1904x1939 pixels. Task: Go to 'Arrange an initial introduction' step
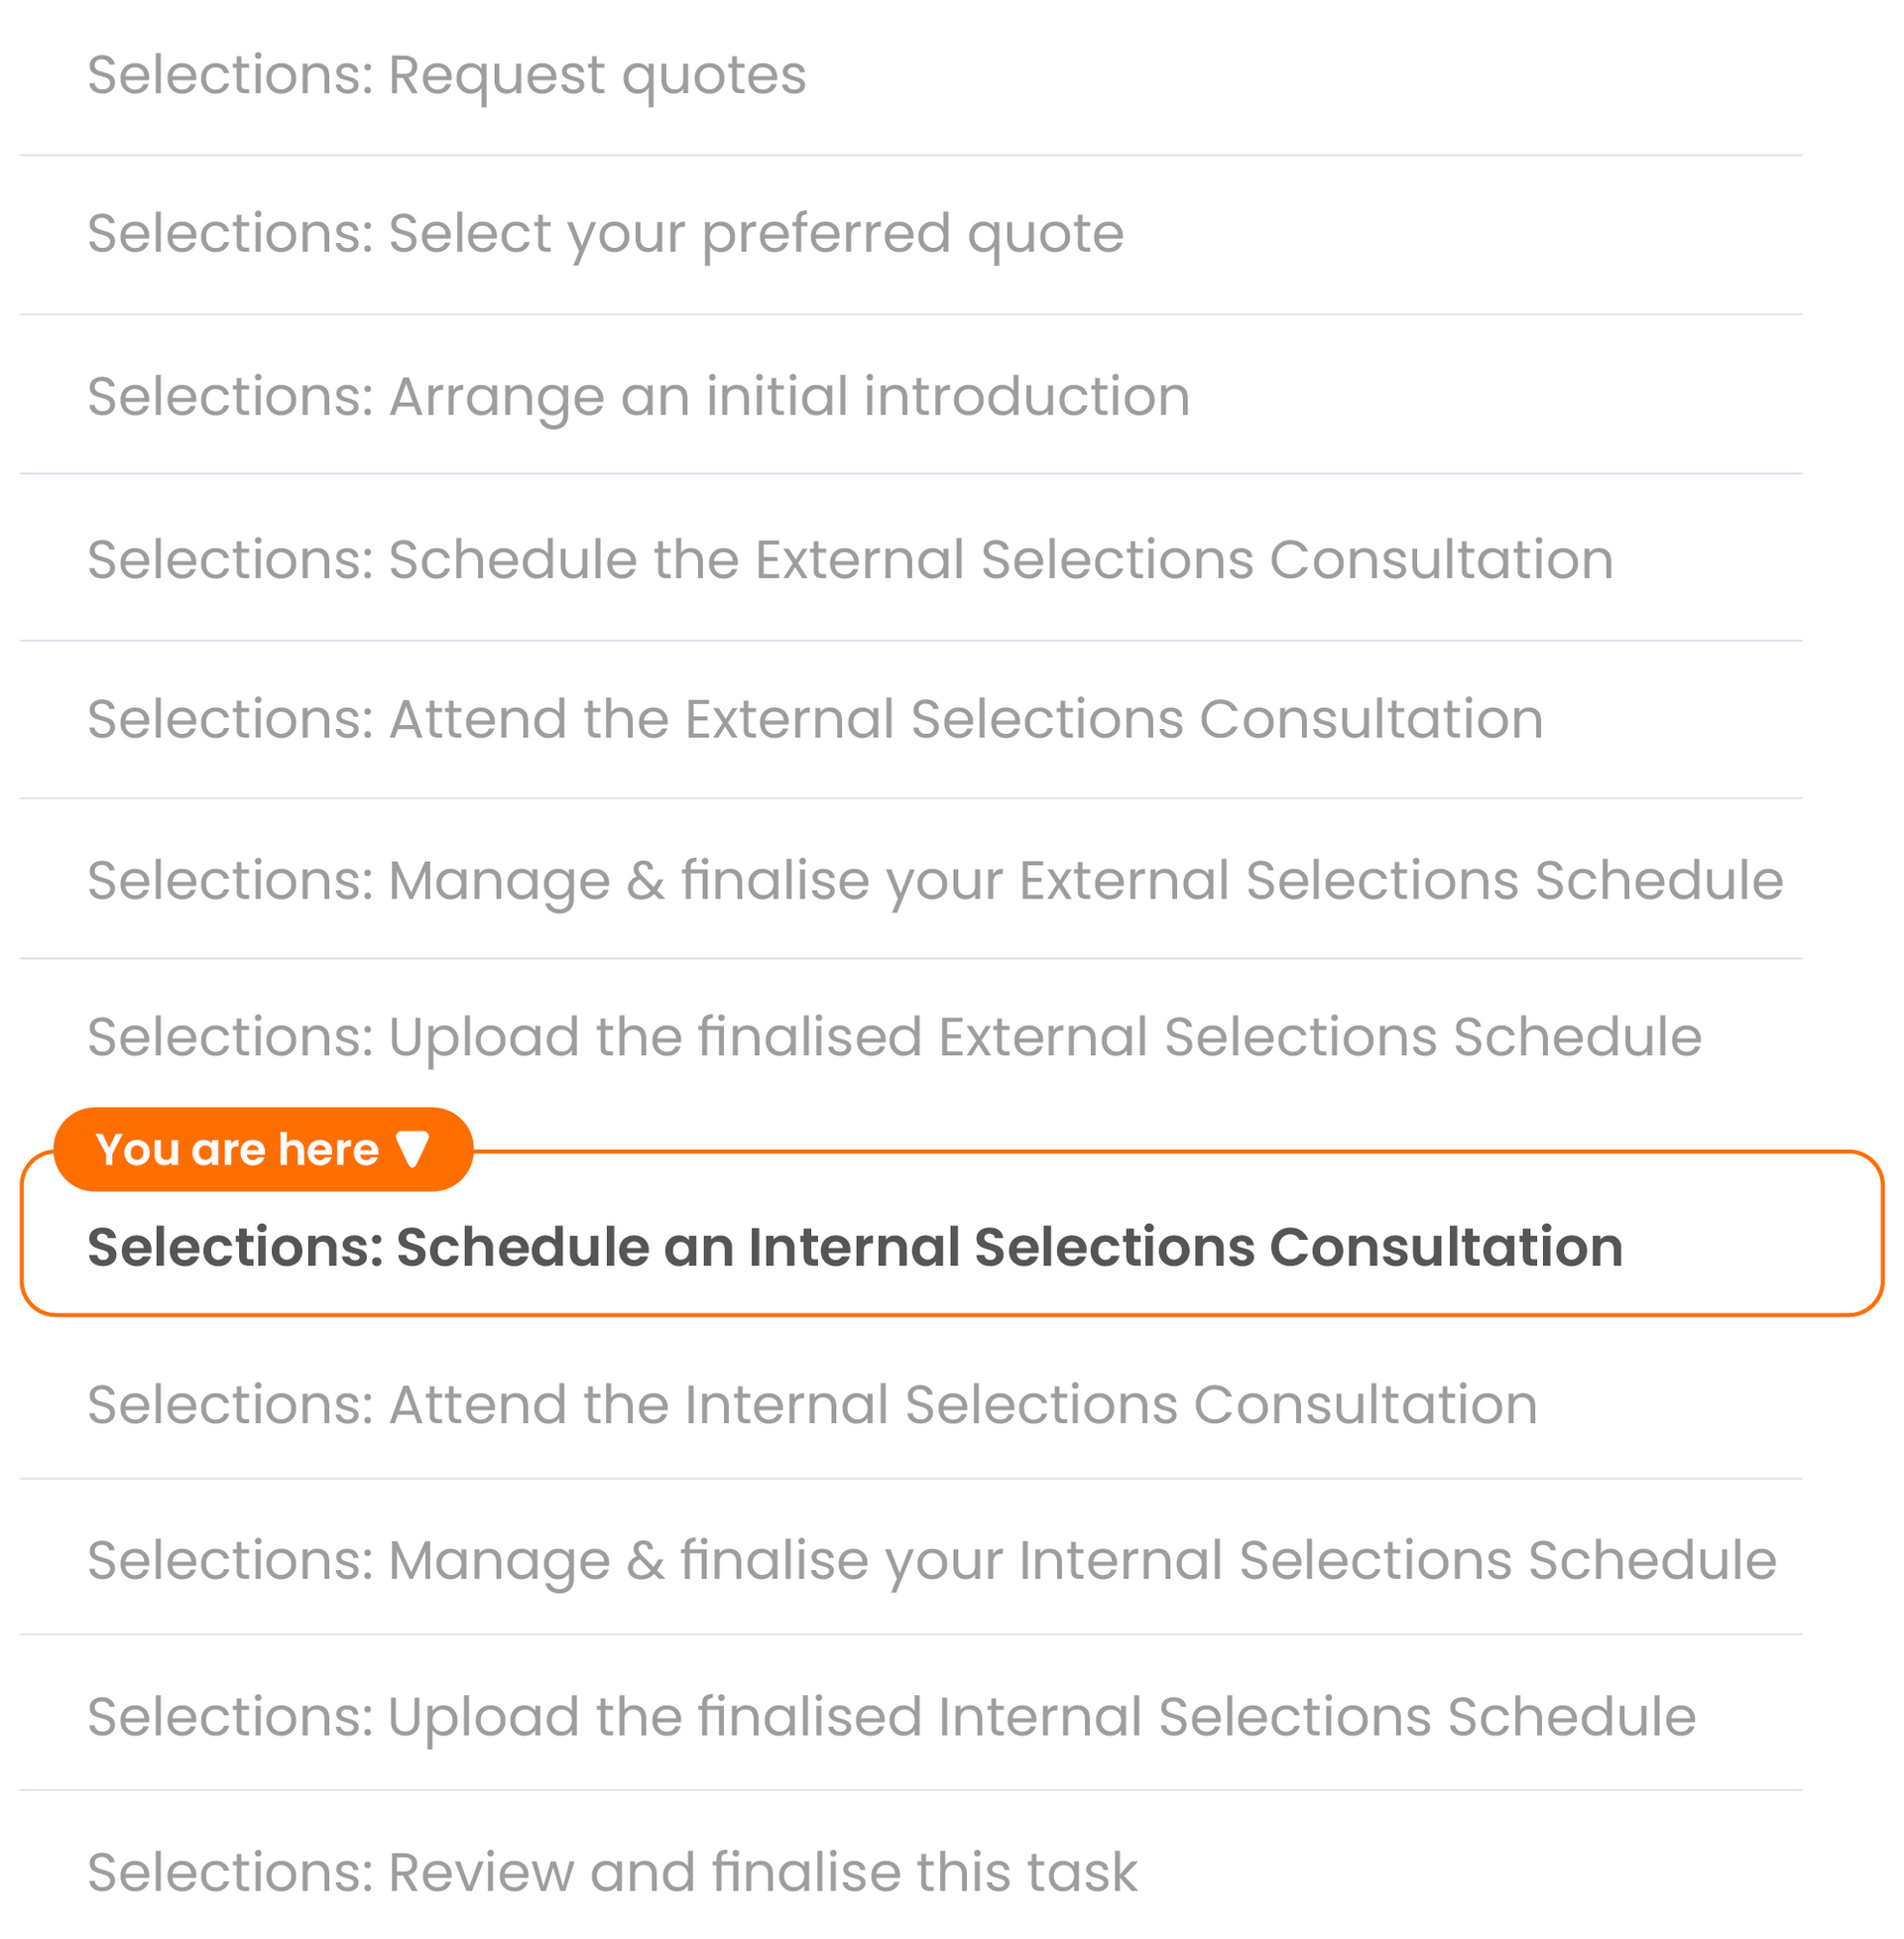point(638,396)
